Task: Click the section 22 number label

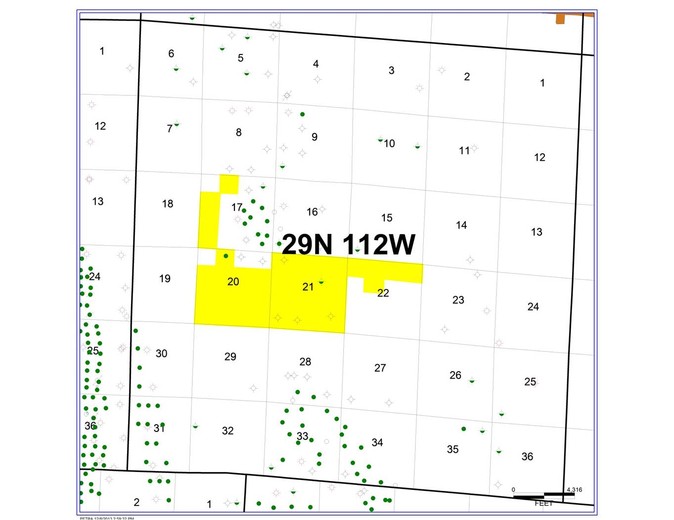Action: point(383,293)
